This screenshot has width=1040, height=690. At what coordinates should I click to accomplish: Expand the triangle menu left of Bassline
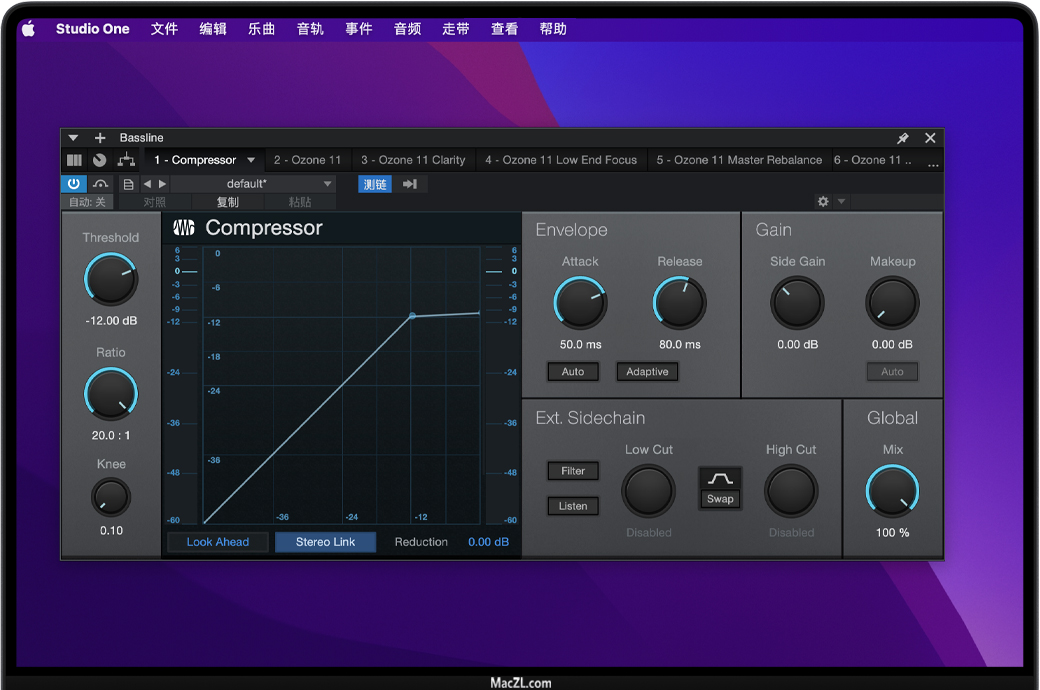(73, 138)
